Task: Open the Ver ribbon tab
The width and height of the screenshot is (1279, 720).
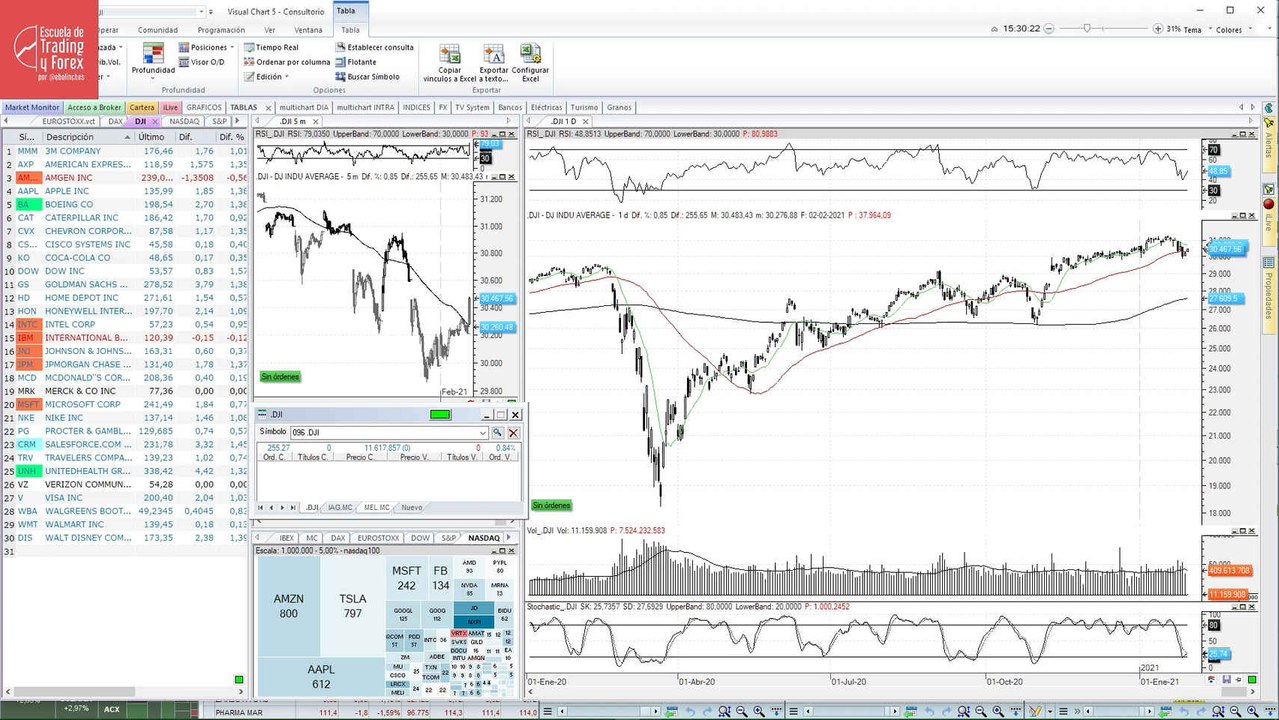Action: (x=269, y=30)
